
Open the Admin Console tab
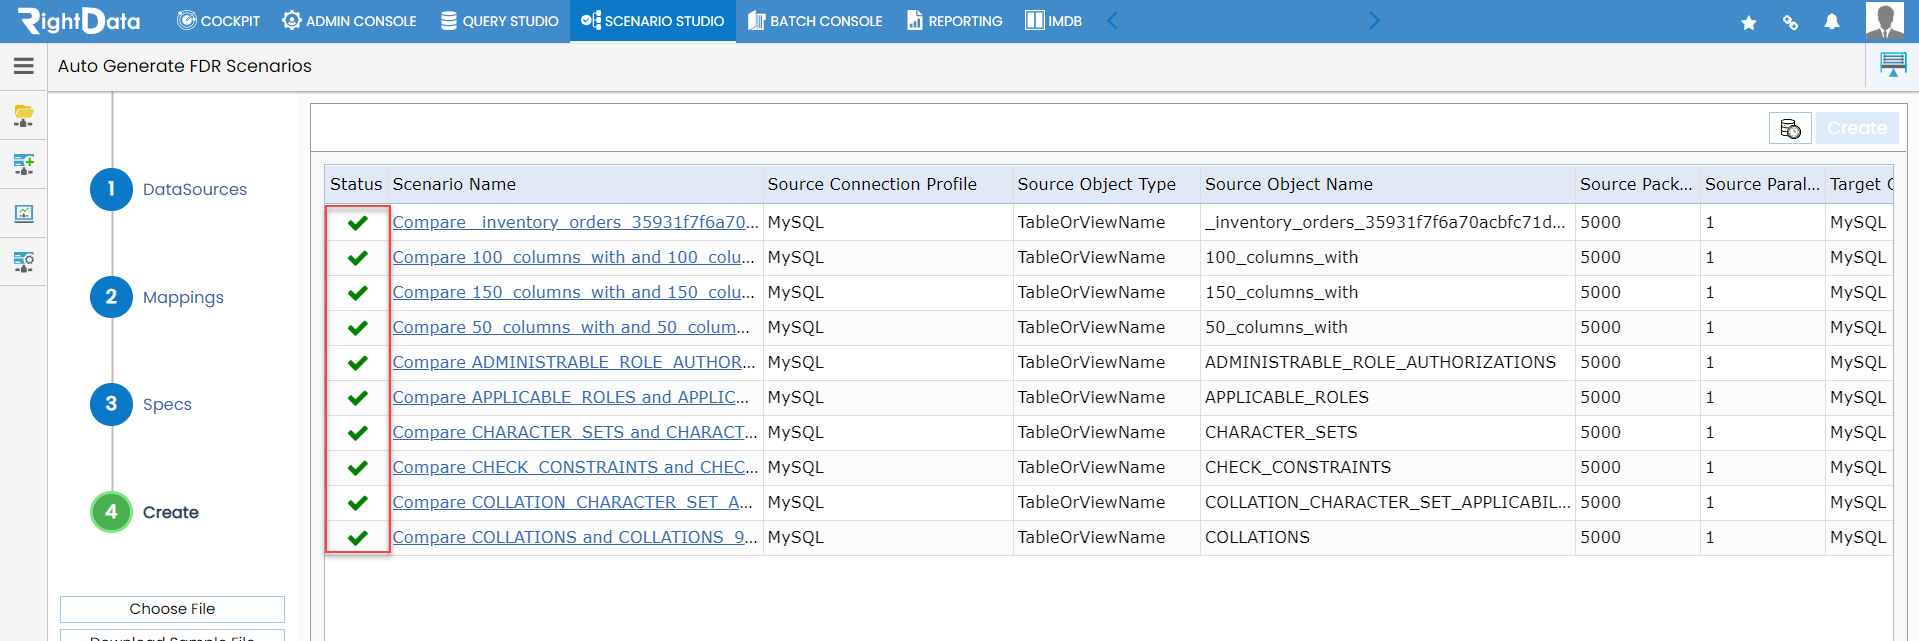[349, 21]
